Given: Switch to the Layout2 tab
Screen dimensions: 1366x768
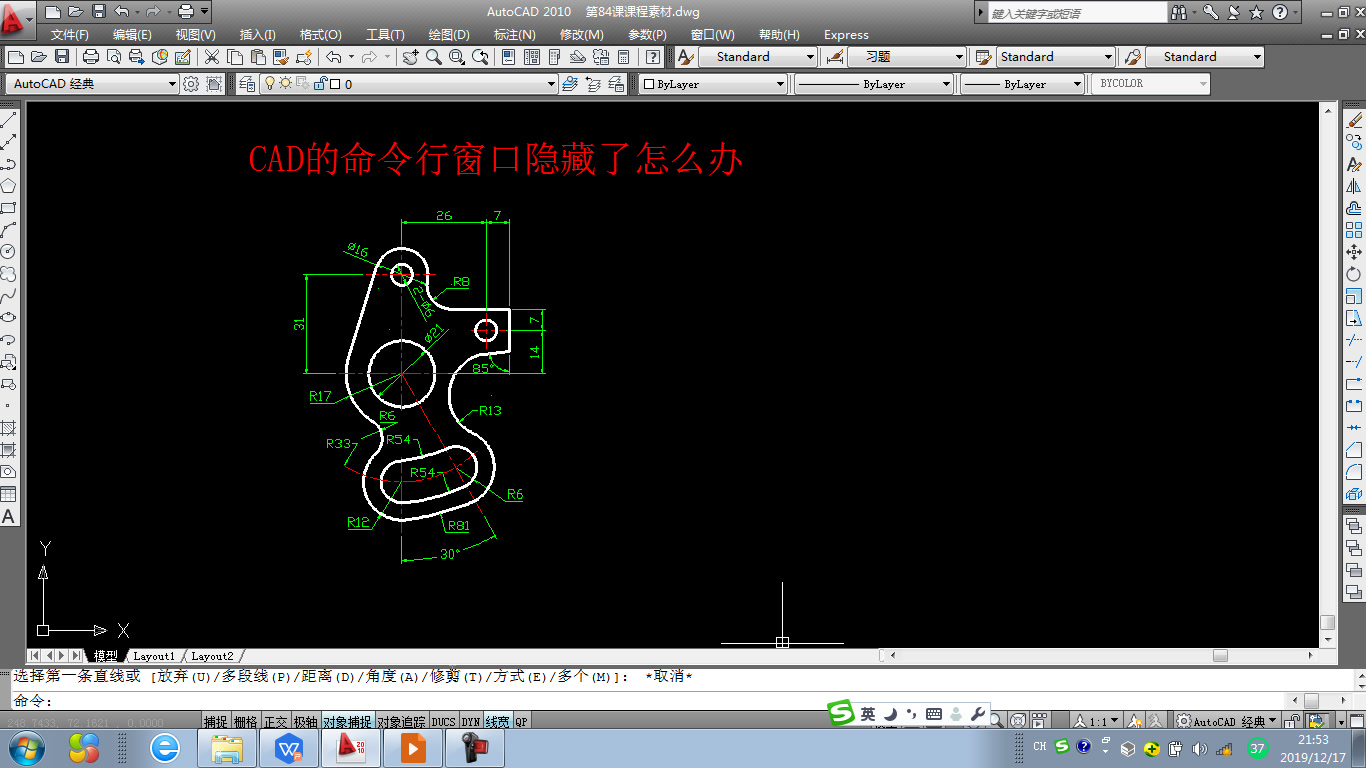Looking at the screenshot, I should click(x=212, y=656).
